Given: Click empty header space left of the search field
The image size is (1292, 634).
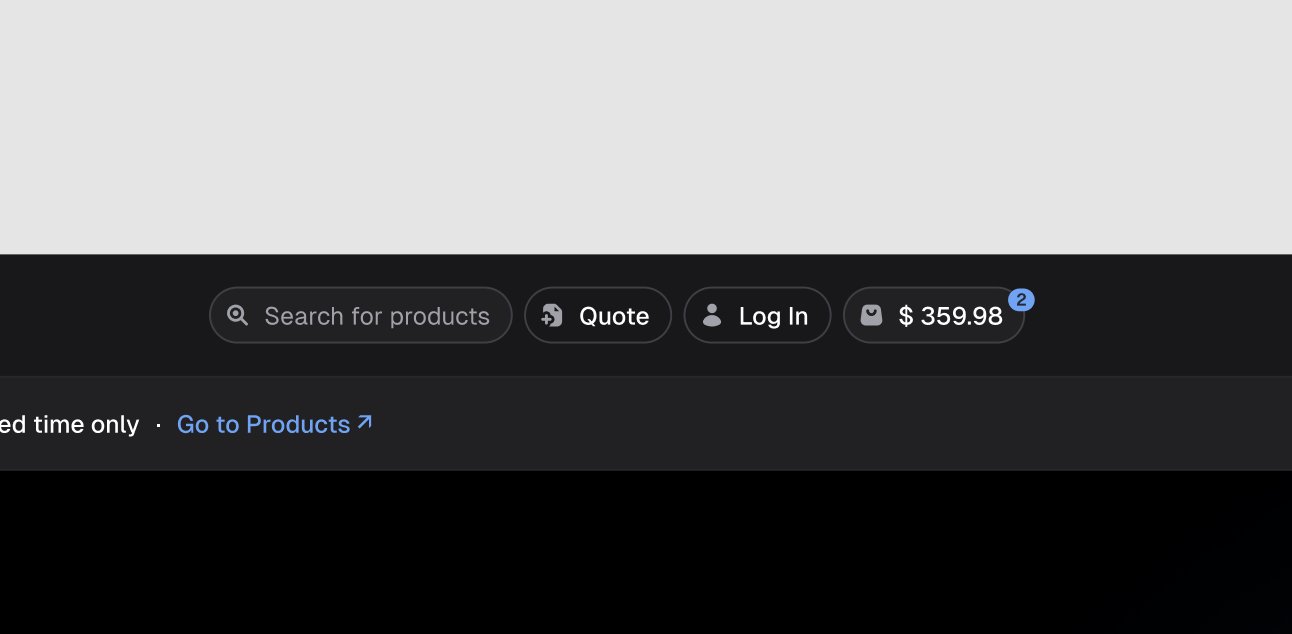Looking at the screenshot, I should coord(100,315).
